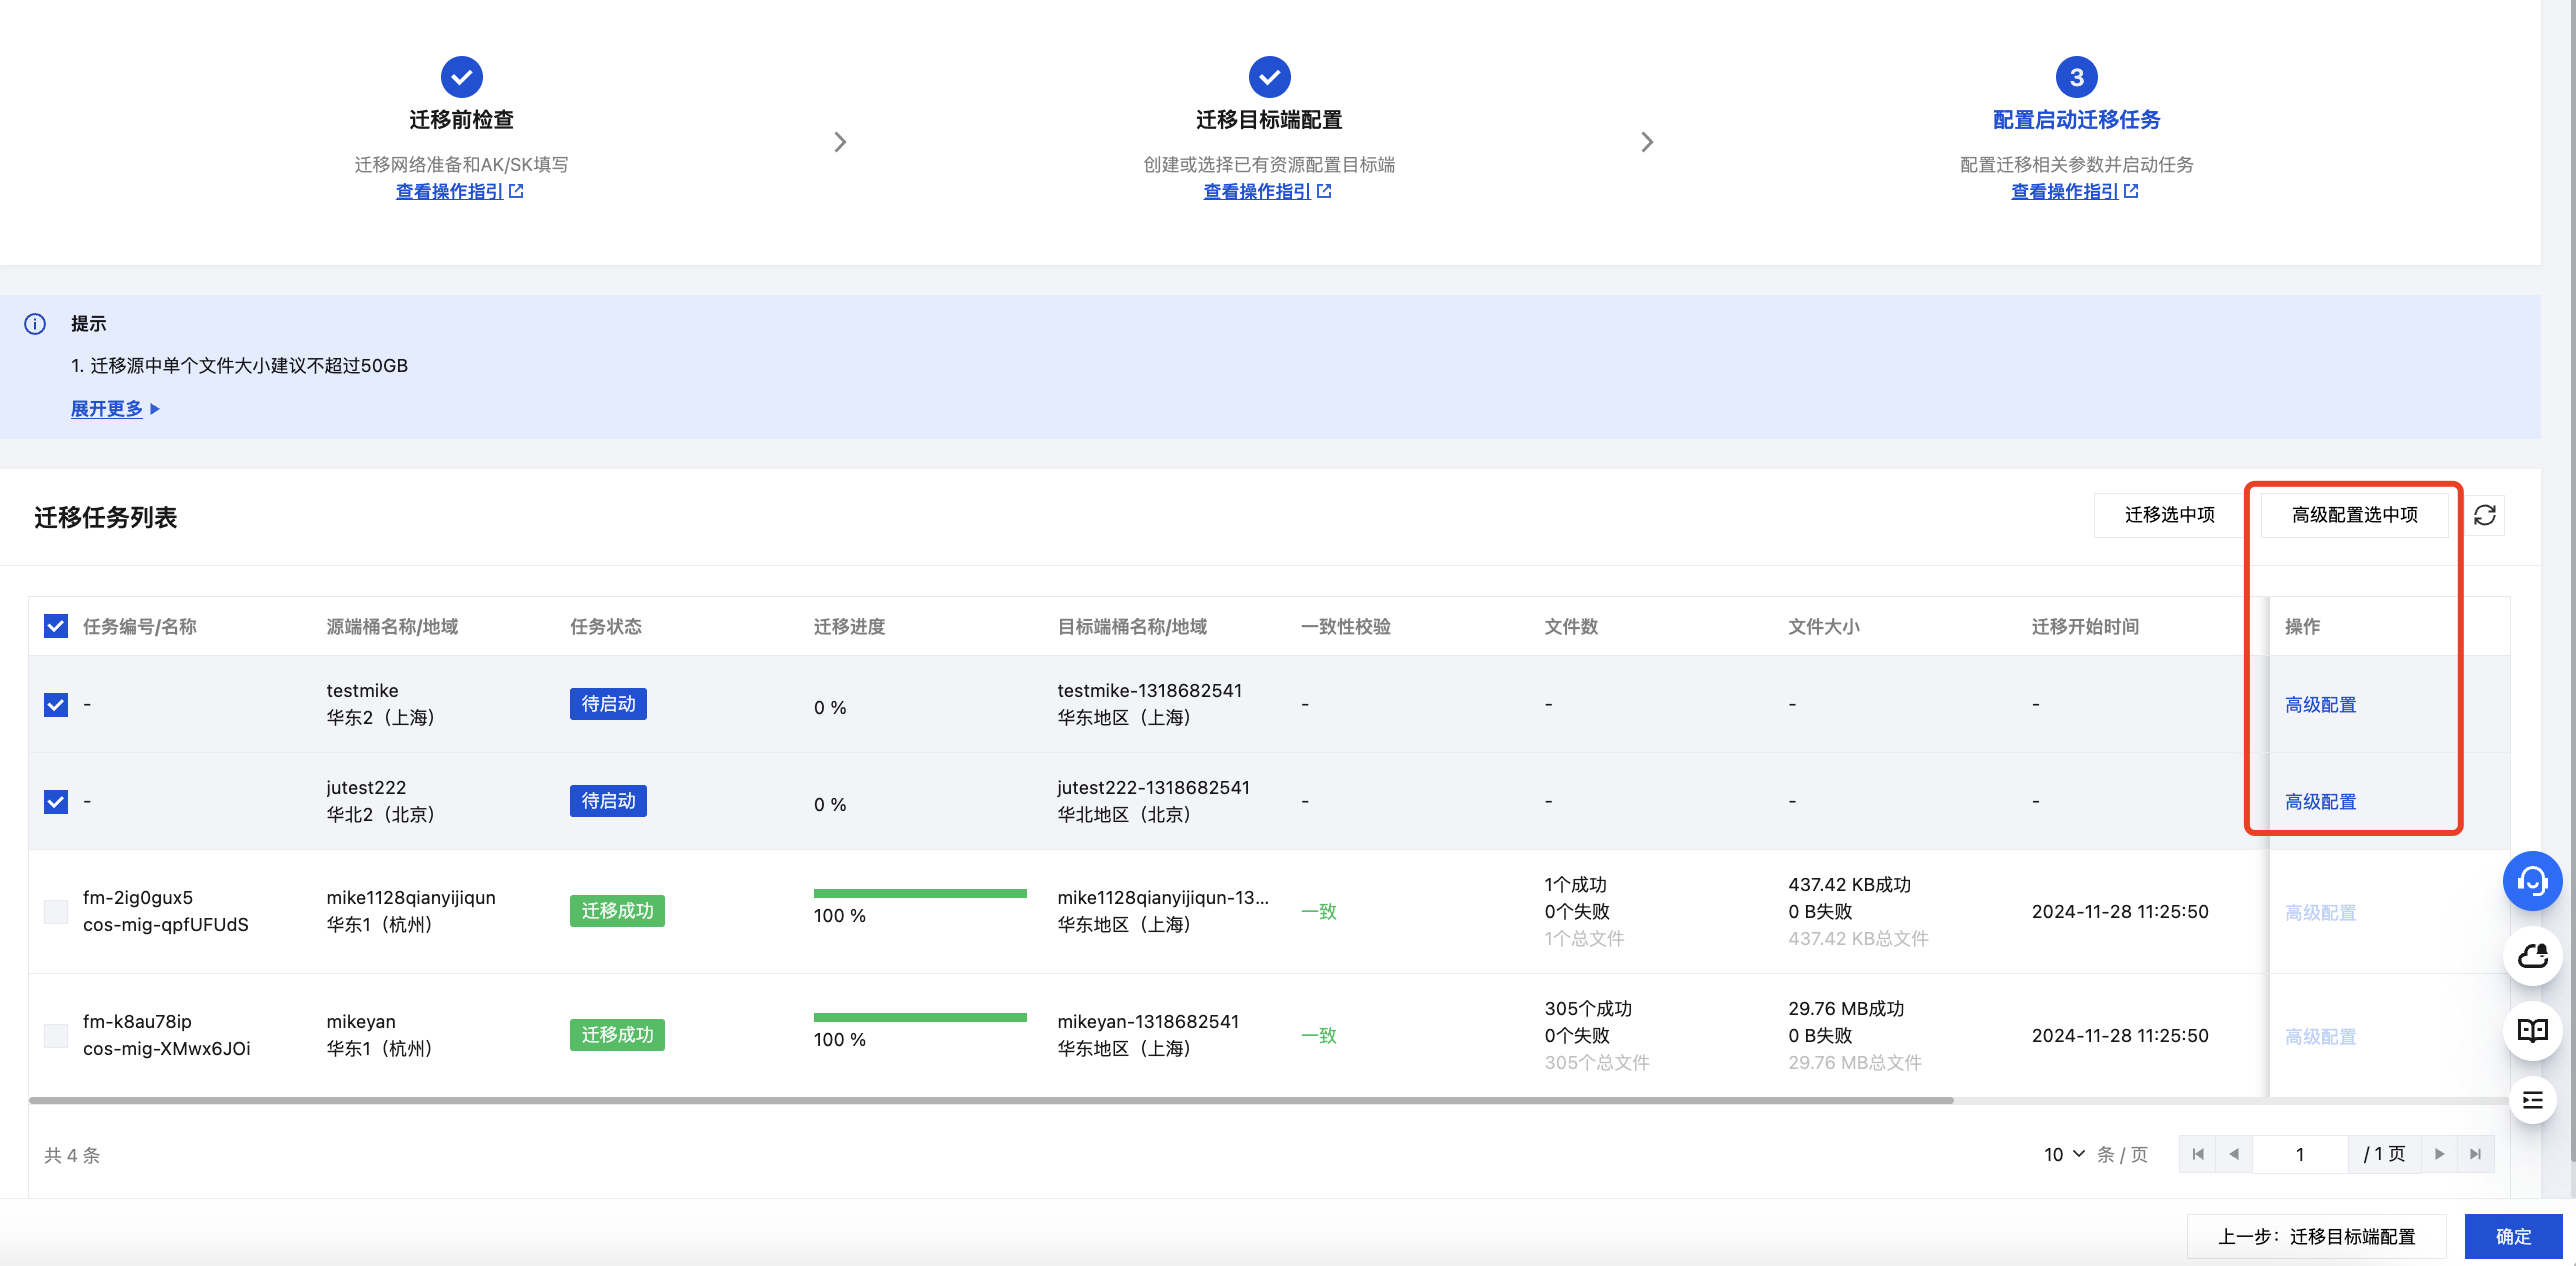Screen dimensions: 2576x1266
Task: Click the chevron after 迁移前检查 step
Action: pyautogui.click(x=840, y=142)
